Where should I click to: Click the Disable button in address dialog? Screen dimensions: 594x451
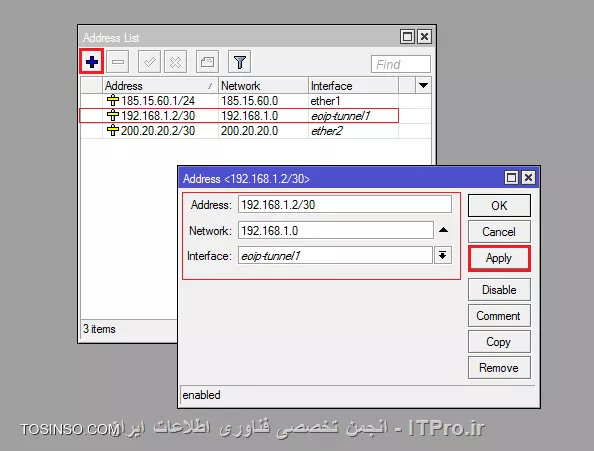[499, 290]
